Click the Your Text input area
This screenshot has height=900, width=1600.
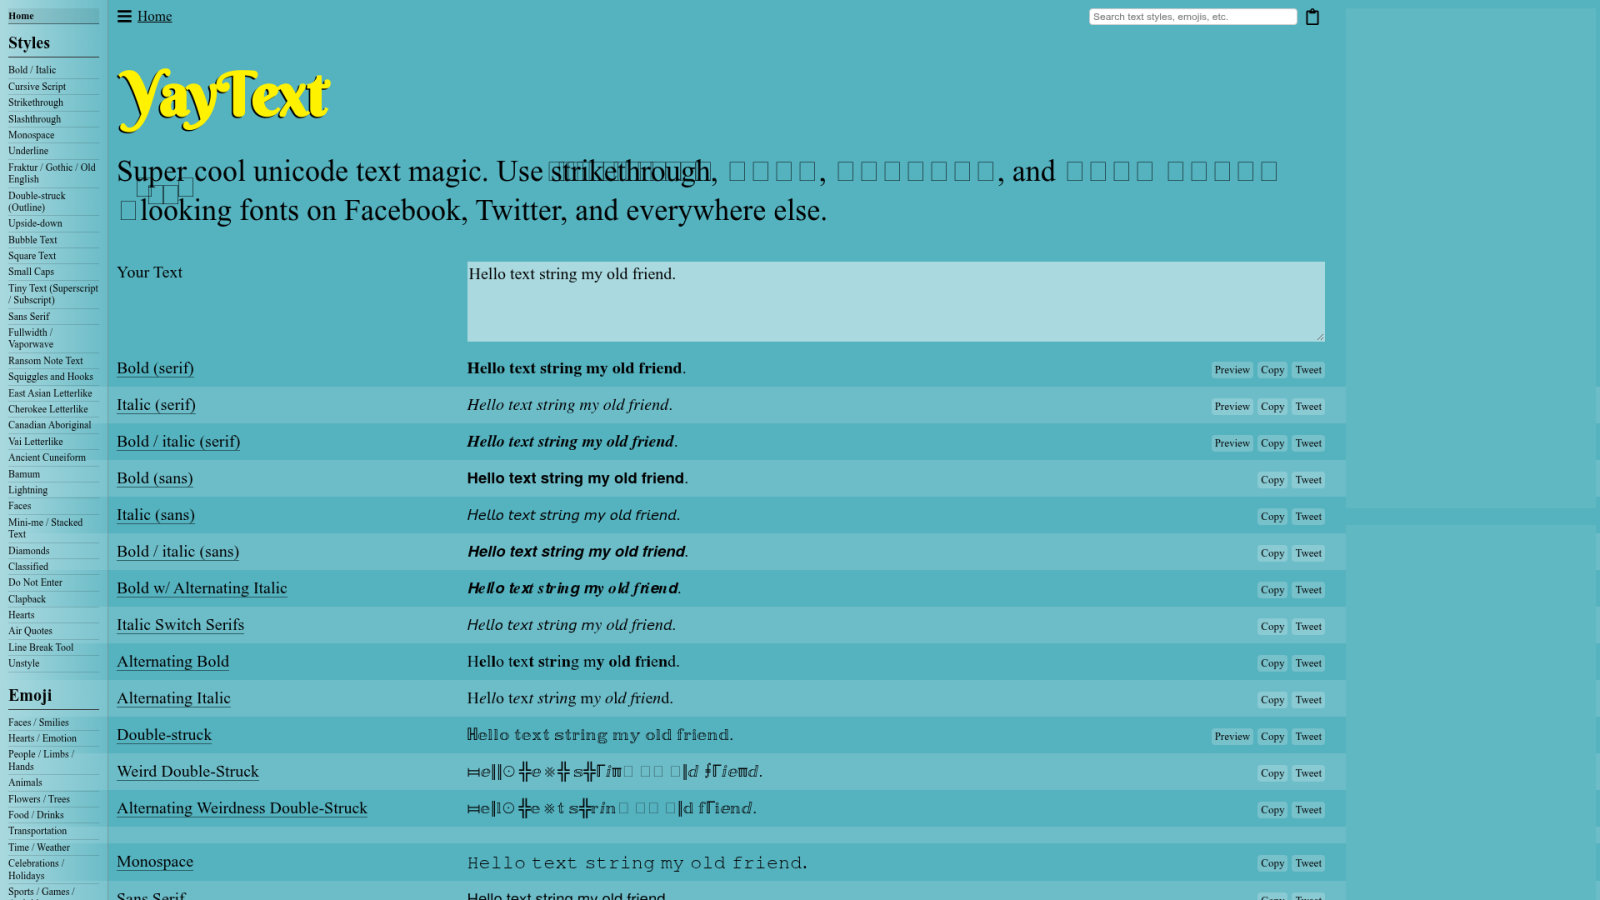[x=895, y=302]
